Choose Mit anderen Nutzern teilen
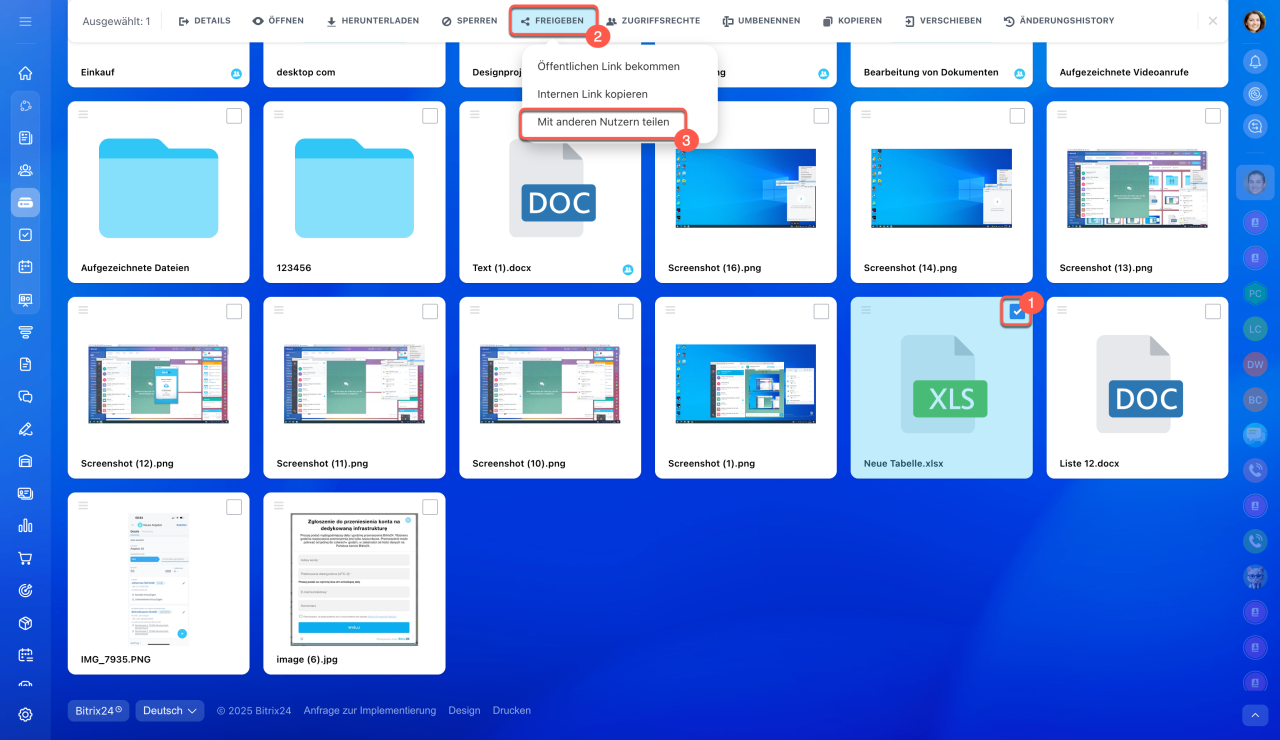Screen dimensions: 1280x740 (x=603, y=122)
